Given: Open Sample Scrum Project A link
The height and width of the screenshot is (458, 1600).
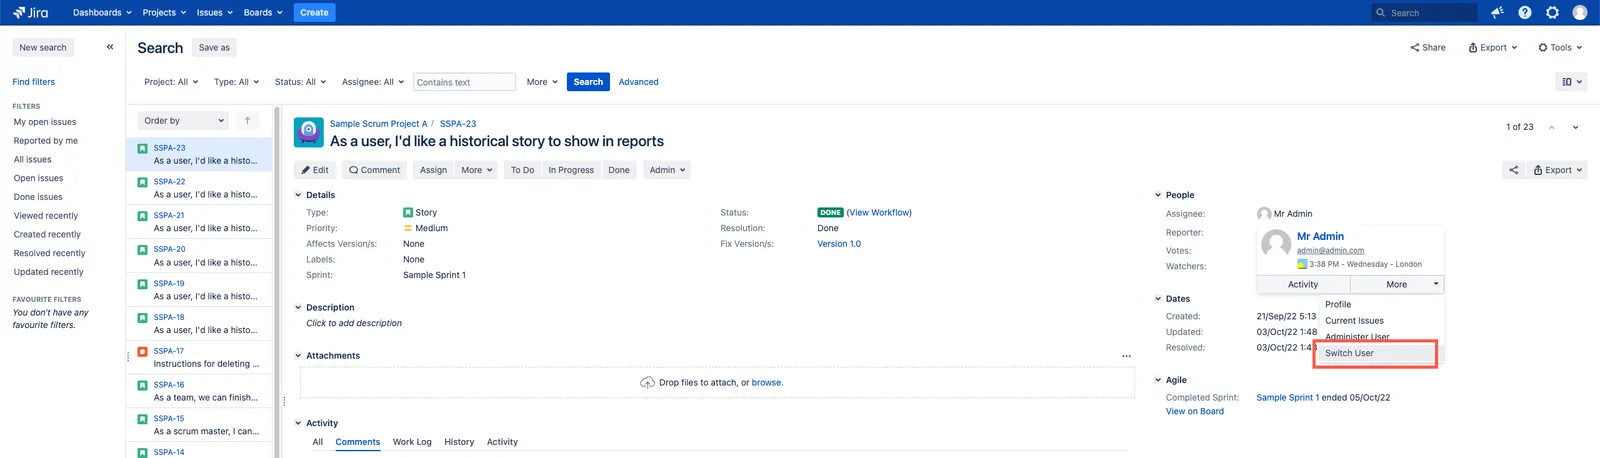Looking at the screenshot, I should pos(378,124).
